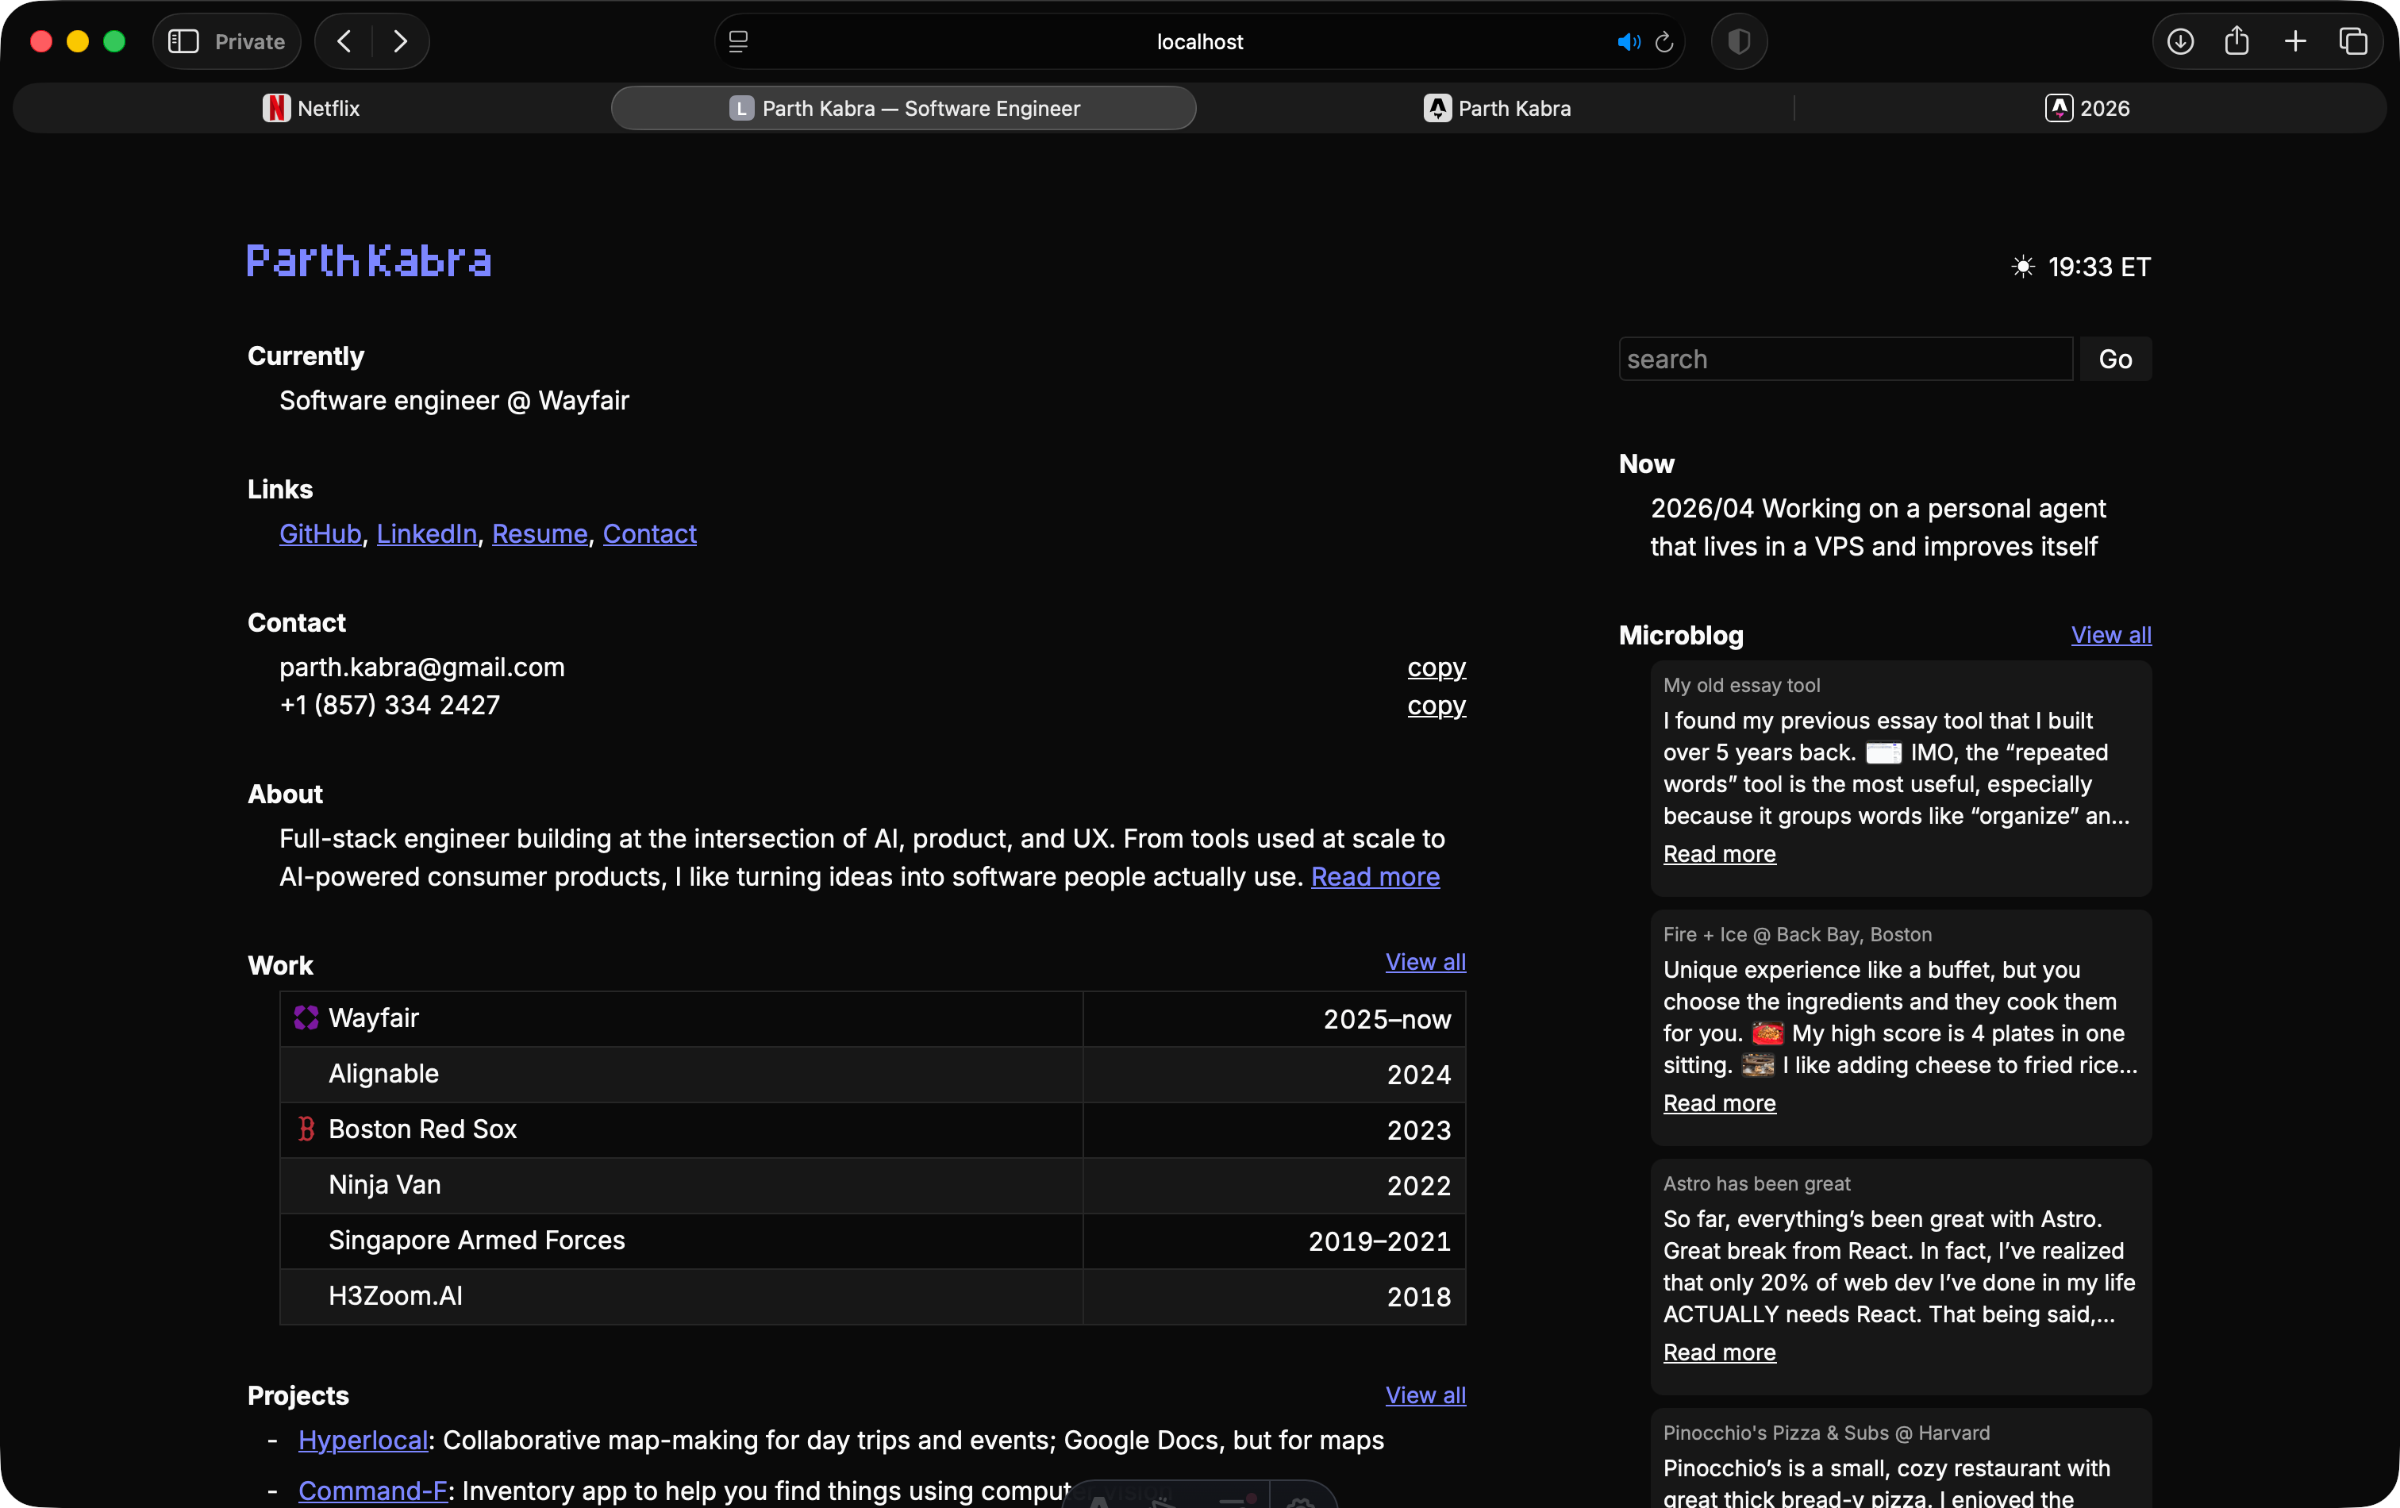The height and width of the screenshot is (1508, 2400).
Task: Copy the phone number
Action: 1436,705
